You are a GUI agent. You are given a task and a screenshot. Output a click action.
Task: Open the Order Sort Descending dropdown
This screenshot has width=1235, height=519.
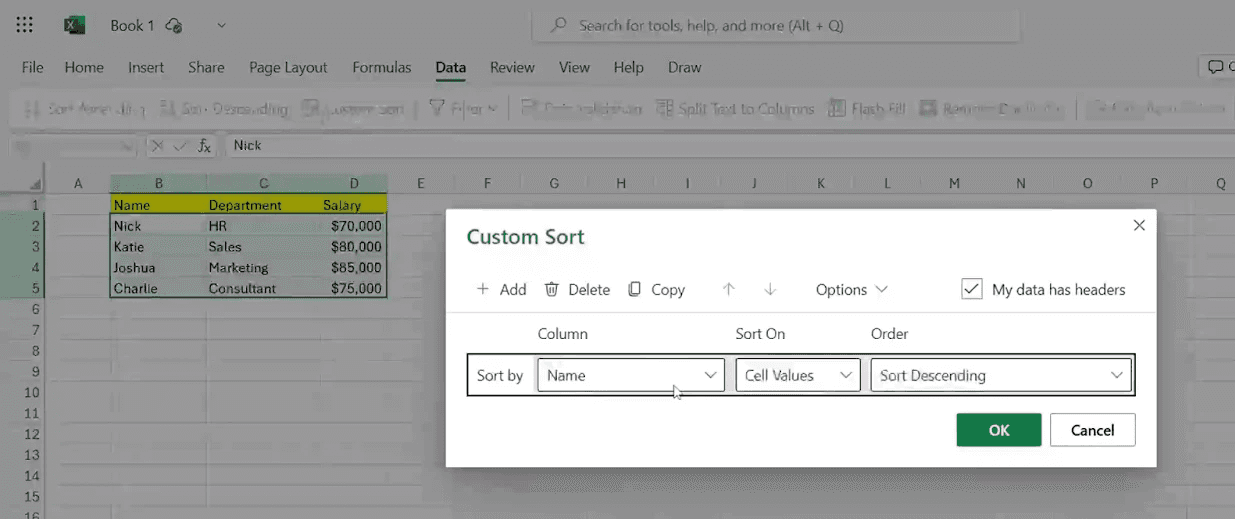point(1001,375)
